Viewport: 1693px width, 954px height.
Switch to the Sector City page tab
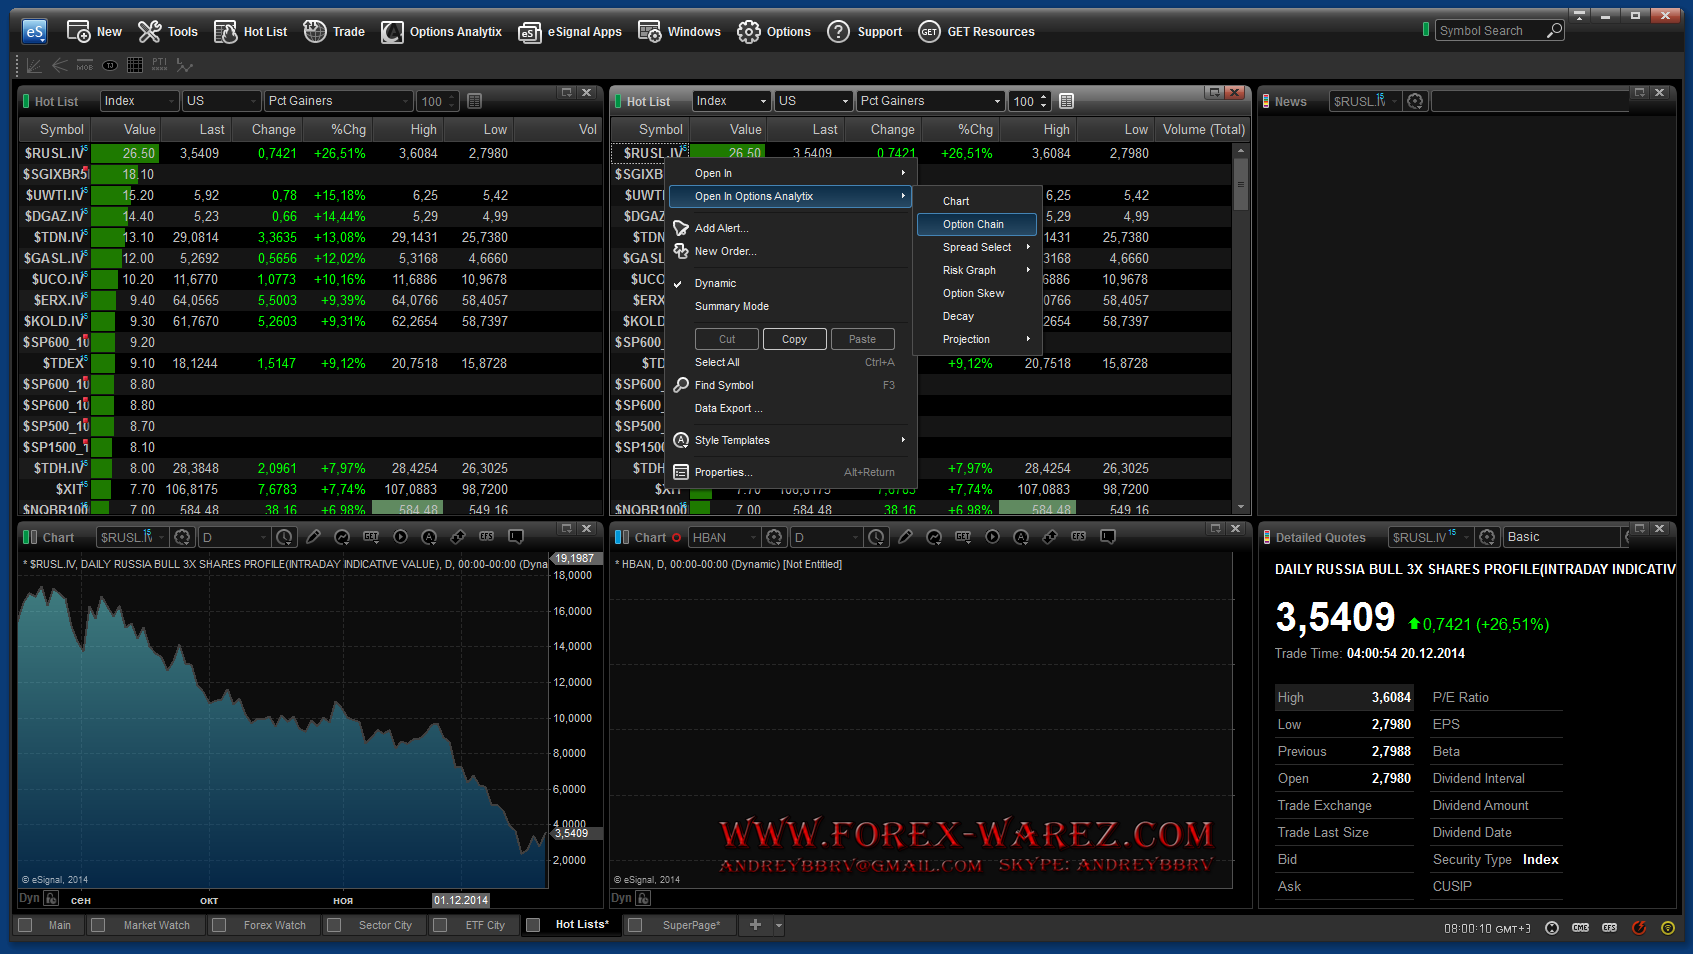[x=385, y=925]
